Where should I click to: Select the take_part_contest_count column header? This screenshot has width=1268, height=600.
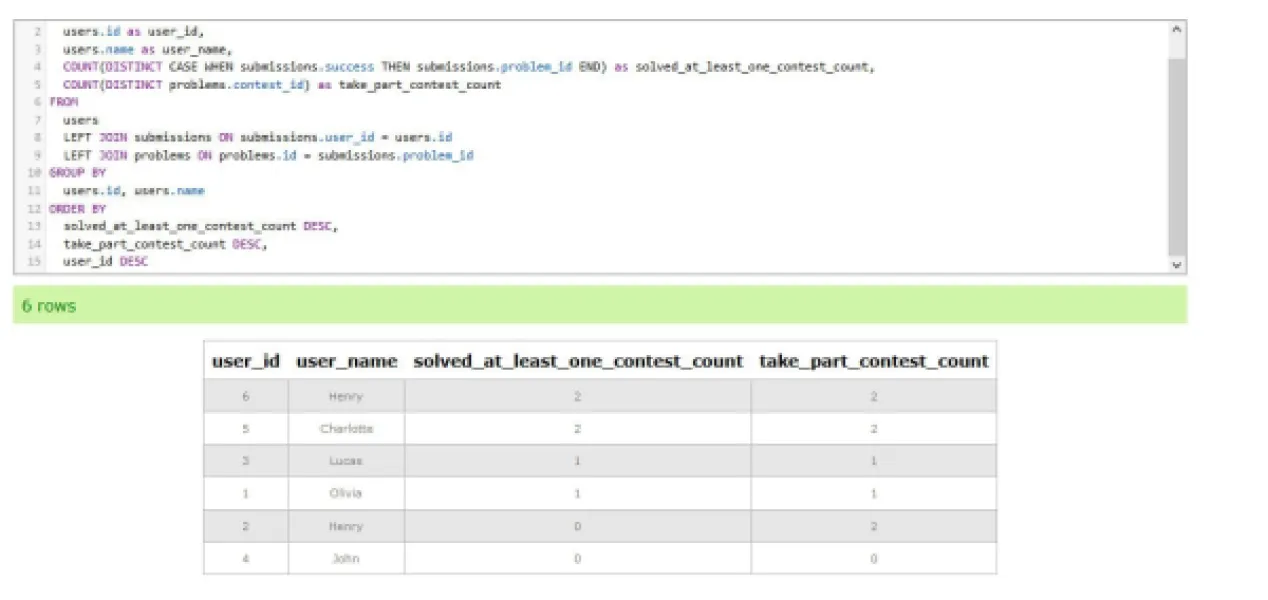pos(874,361)
